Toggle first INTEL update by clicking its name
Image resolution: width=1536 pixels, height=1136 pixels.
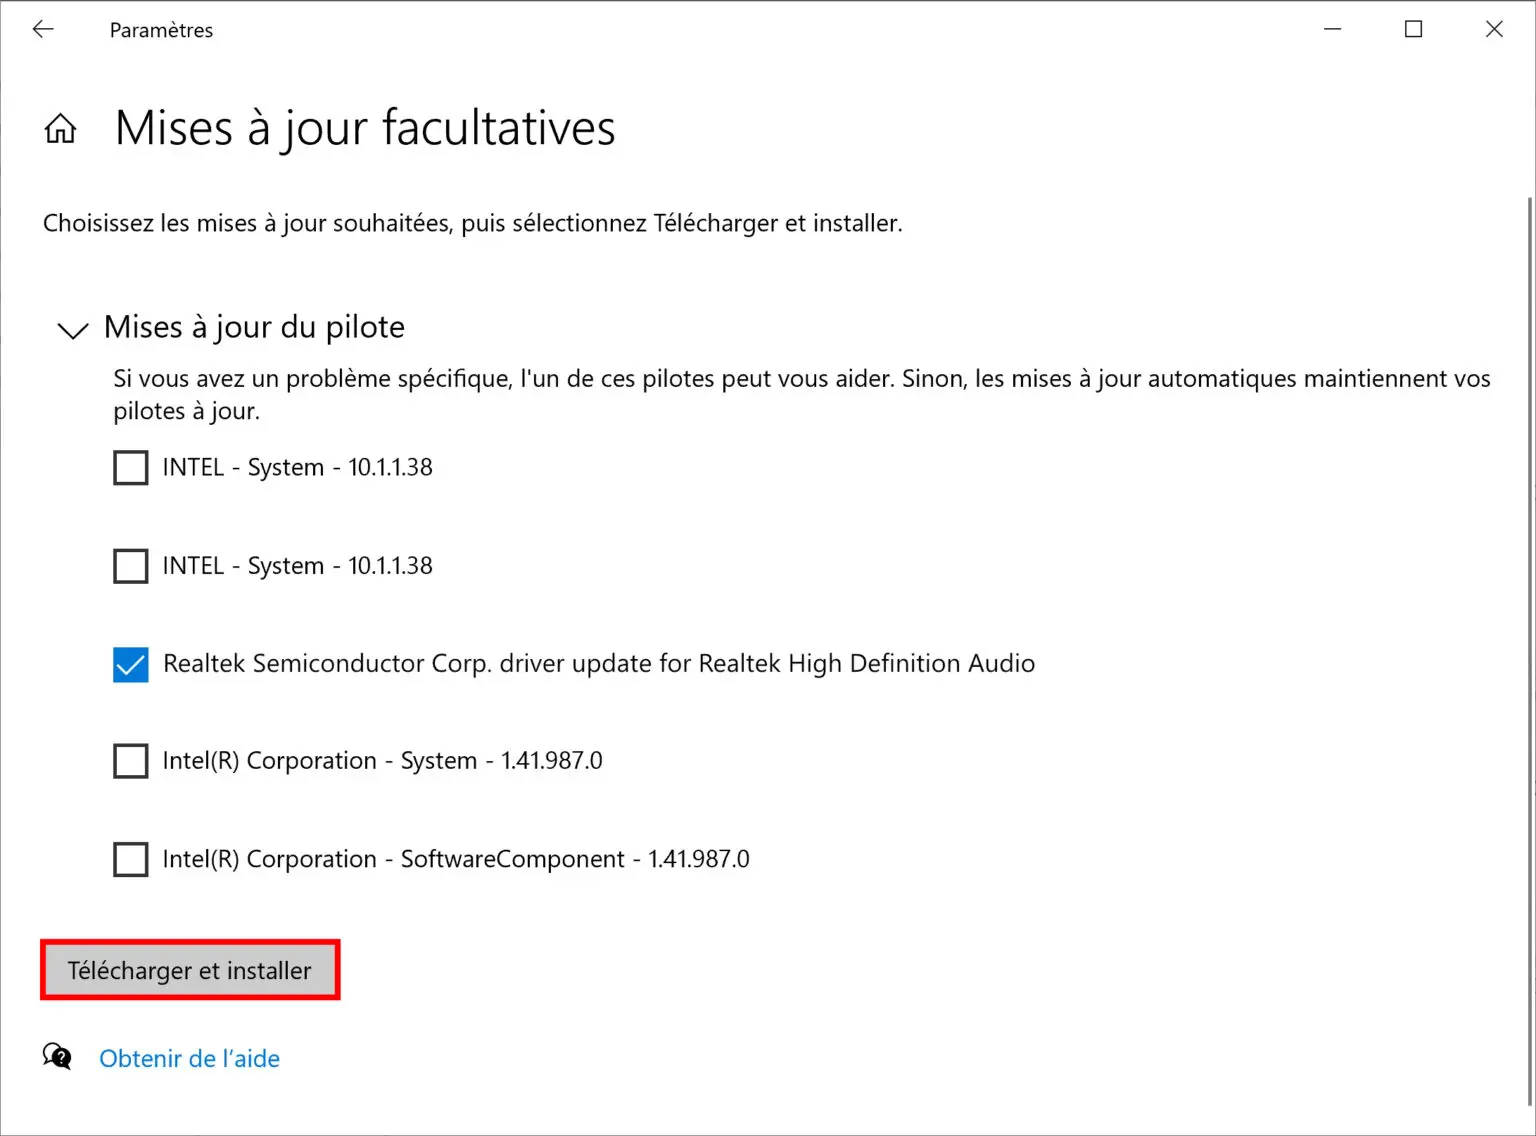[x=297, y=467]
